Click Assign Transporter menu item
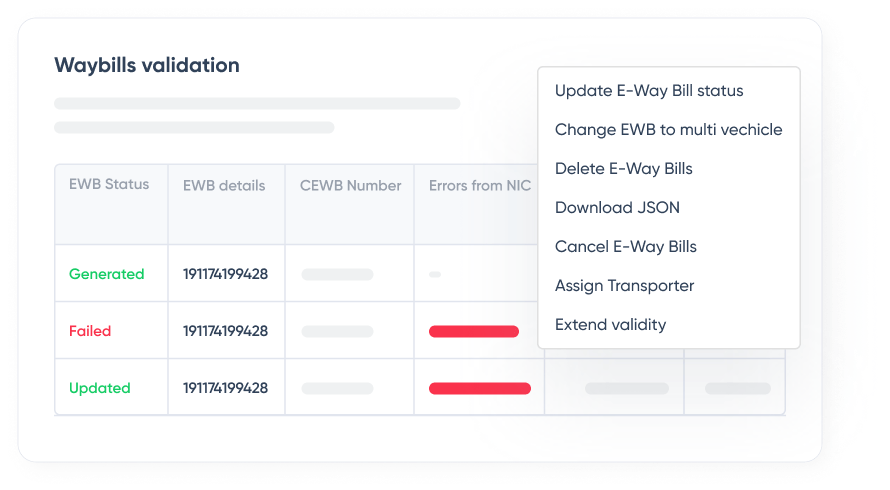Viewport: 890px width, 490px height. pos(624,286)
